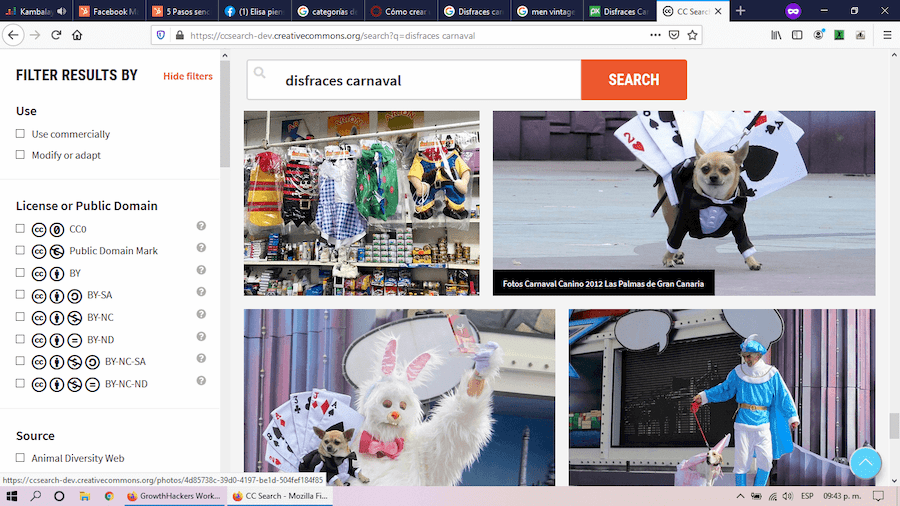Viewport: 900px width, 506px height.
Task: Check the Modify or adapt option
Action: tap(21, 155)
